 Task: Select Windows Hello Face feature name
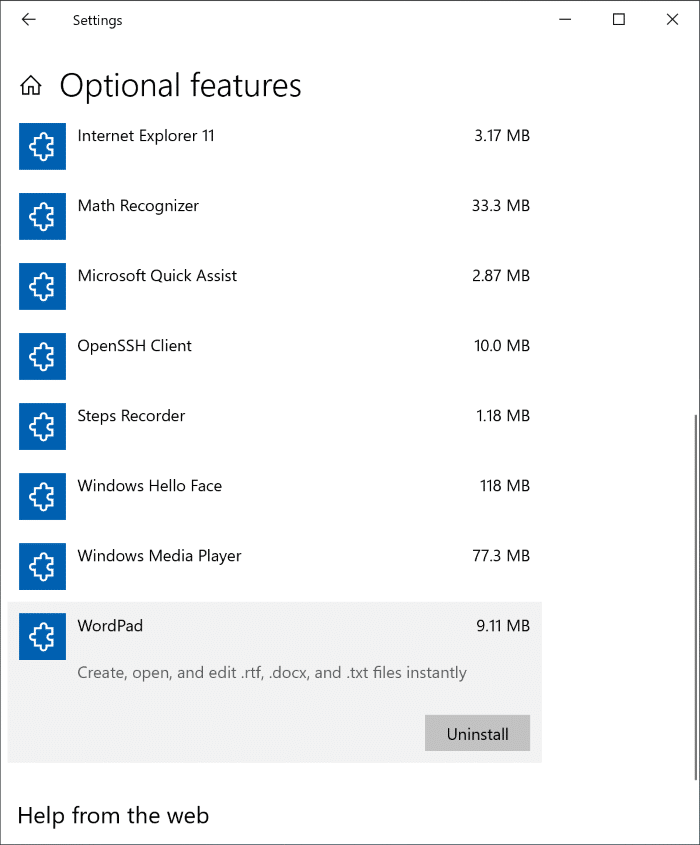(150, 486)
